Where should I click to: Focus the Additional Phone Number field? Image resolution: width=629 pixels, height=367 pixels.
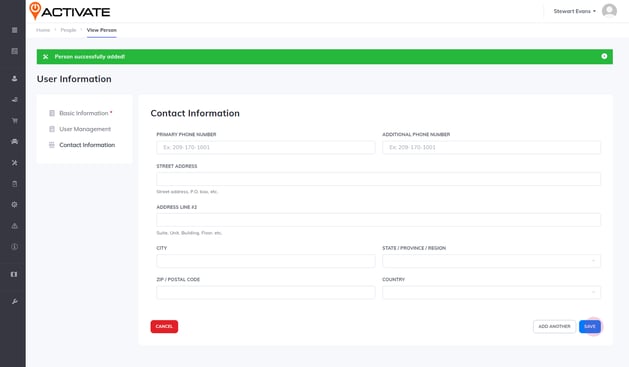coord(491,147)
